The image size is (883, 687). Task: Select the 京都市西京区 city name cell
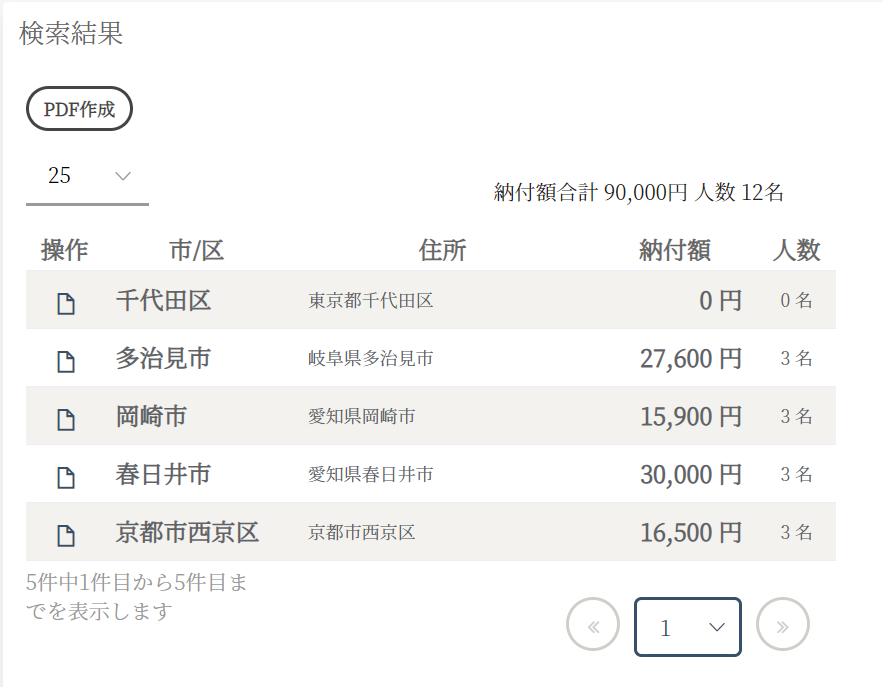pyautogui.click(x=187, y=532)
